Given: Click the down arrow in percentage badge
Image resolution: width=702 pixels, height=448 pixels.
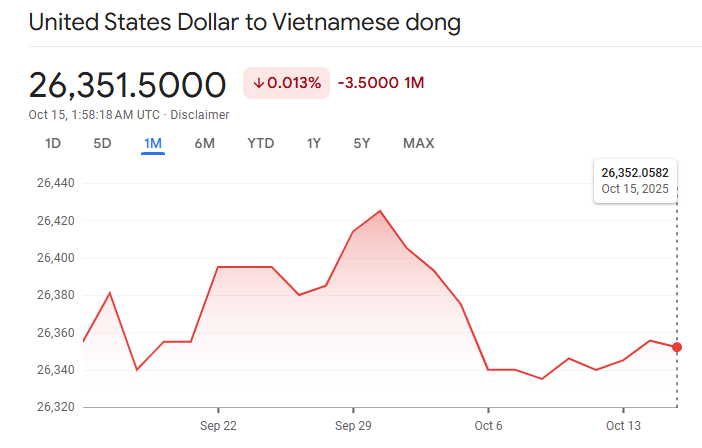Looking at the screenshot, I should click(x=259, y=83).
